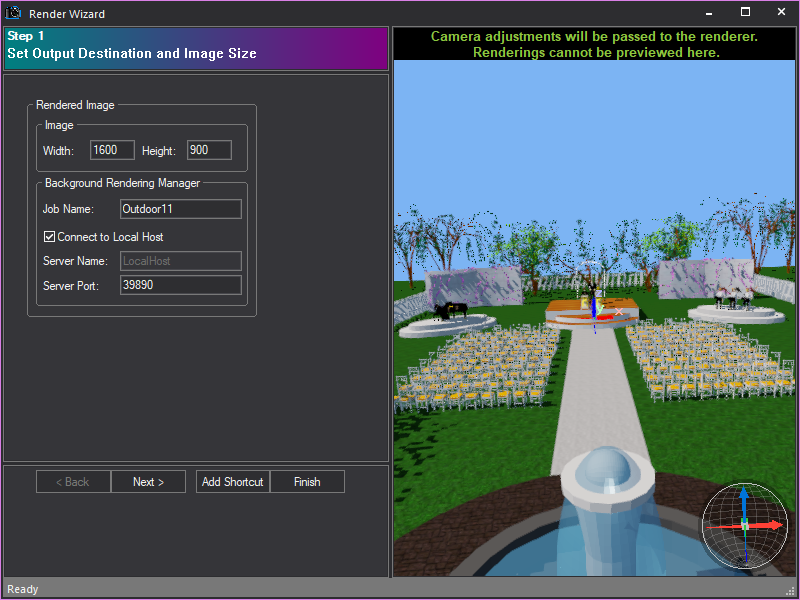The image size is (800, 600).
Task: Click the Job Name field containing Outdoor11
Action: pos(180,209)
